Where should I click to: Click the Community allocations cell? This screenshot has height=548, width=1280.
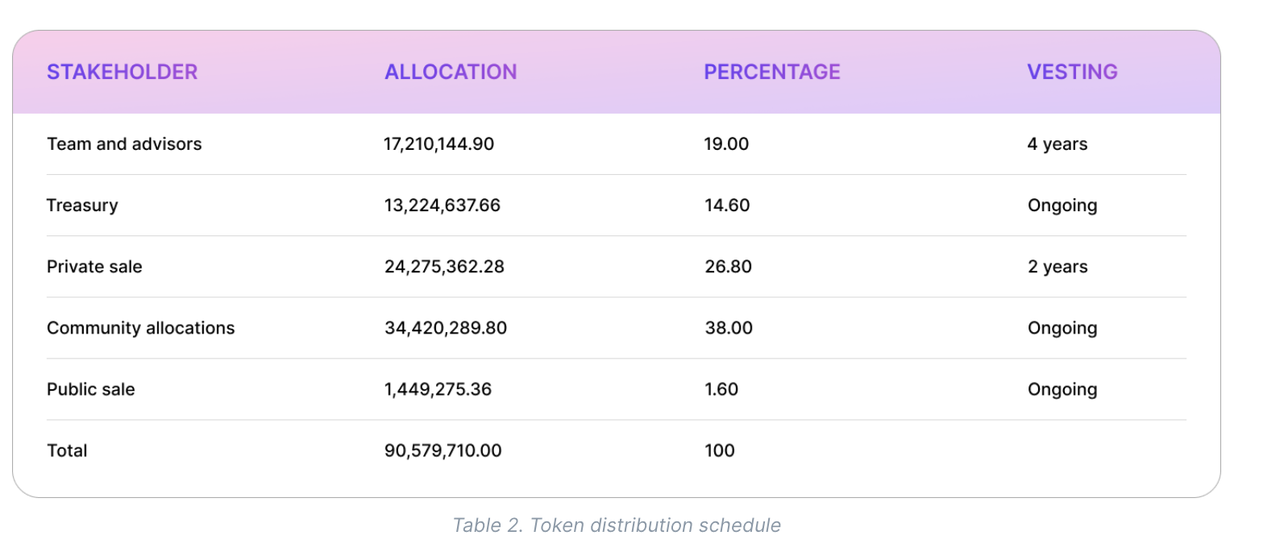140,328
